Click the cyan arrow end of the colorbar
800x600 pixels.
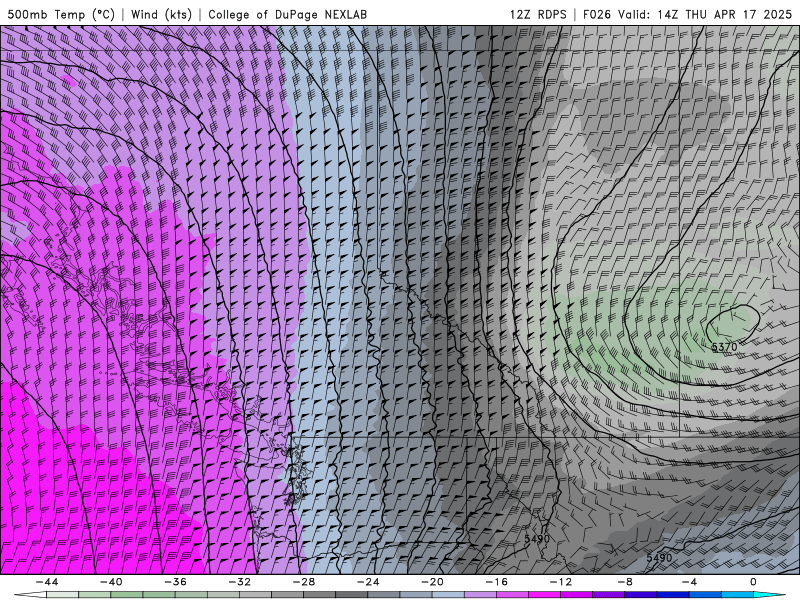click(x=770, y=595)
